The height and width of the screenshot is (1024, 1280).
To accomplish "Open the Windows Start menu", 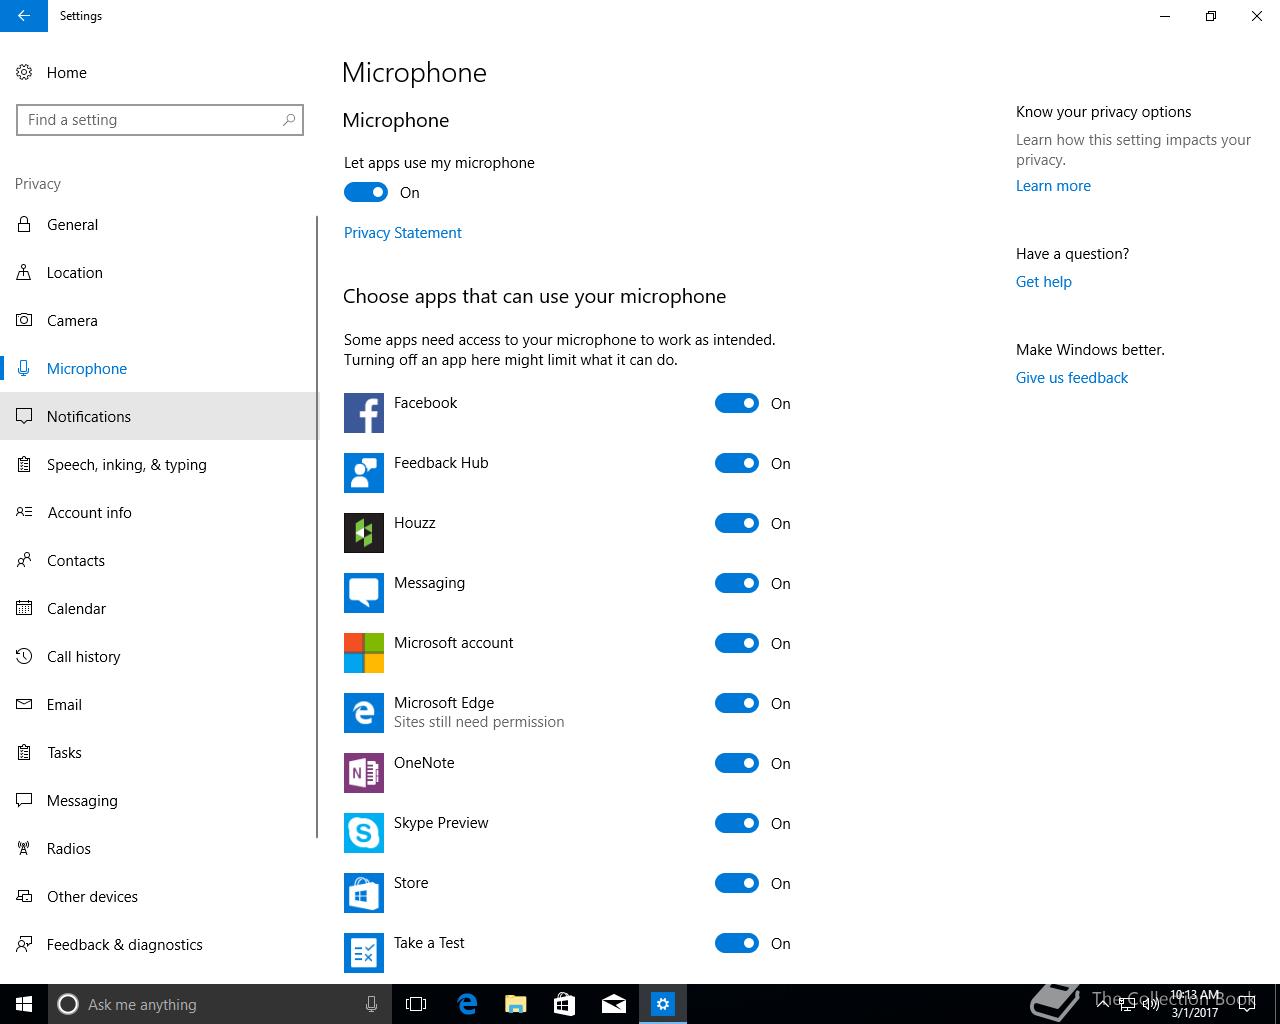I will 24,1004.
